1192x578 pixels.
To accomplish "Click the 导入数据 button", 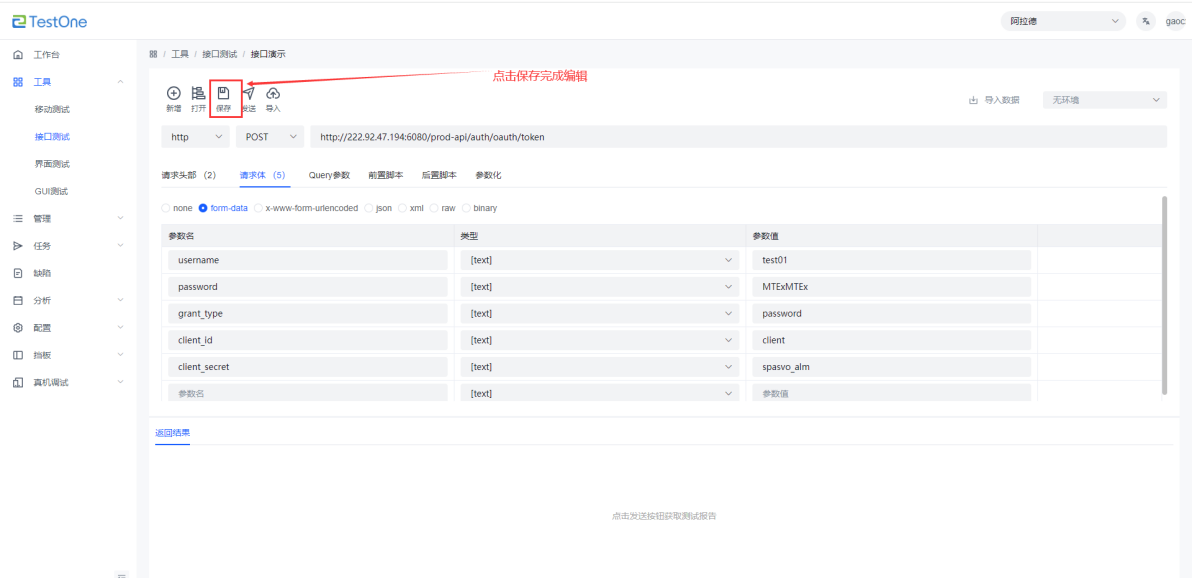I will click(994, 100).
